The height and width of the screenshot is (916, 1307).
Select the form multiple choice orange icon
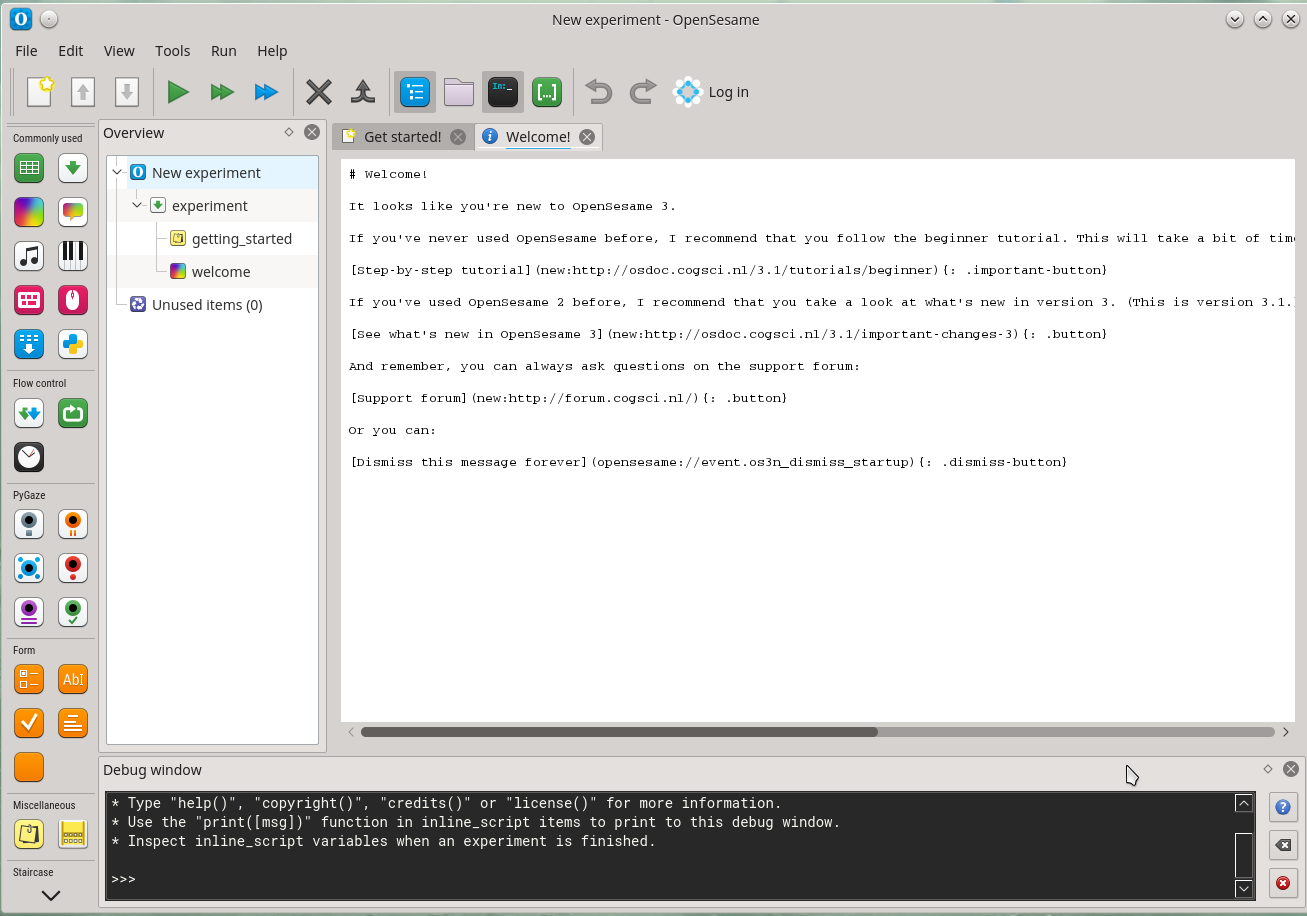click(29, 679)
